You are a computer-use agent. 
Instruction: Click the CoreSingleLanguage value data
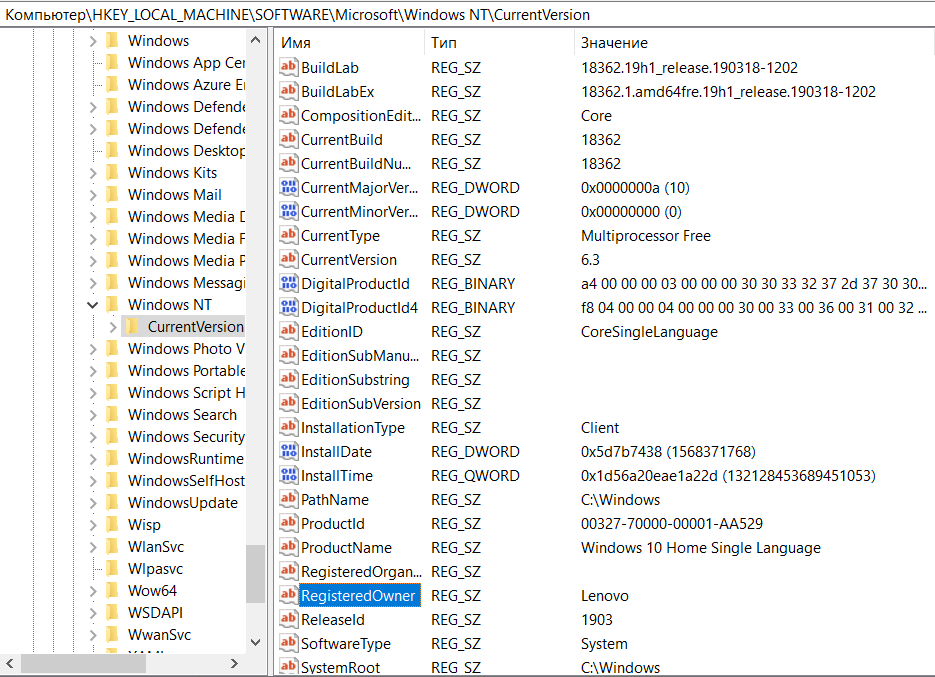tap(649, 332)
